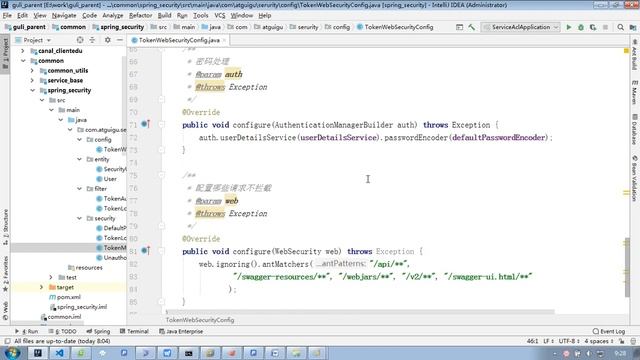Hide the Project tool window
Screen dimensions: 640x360
click(120, 40)
